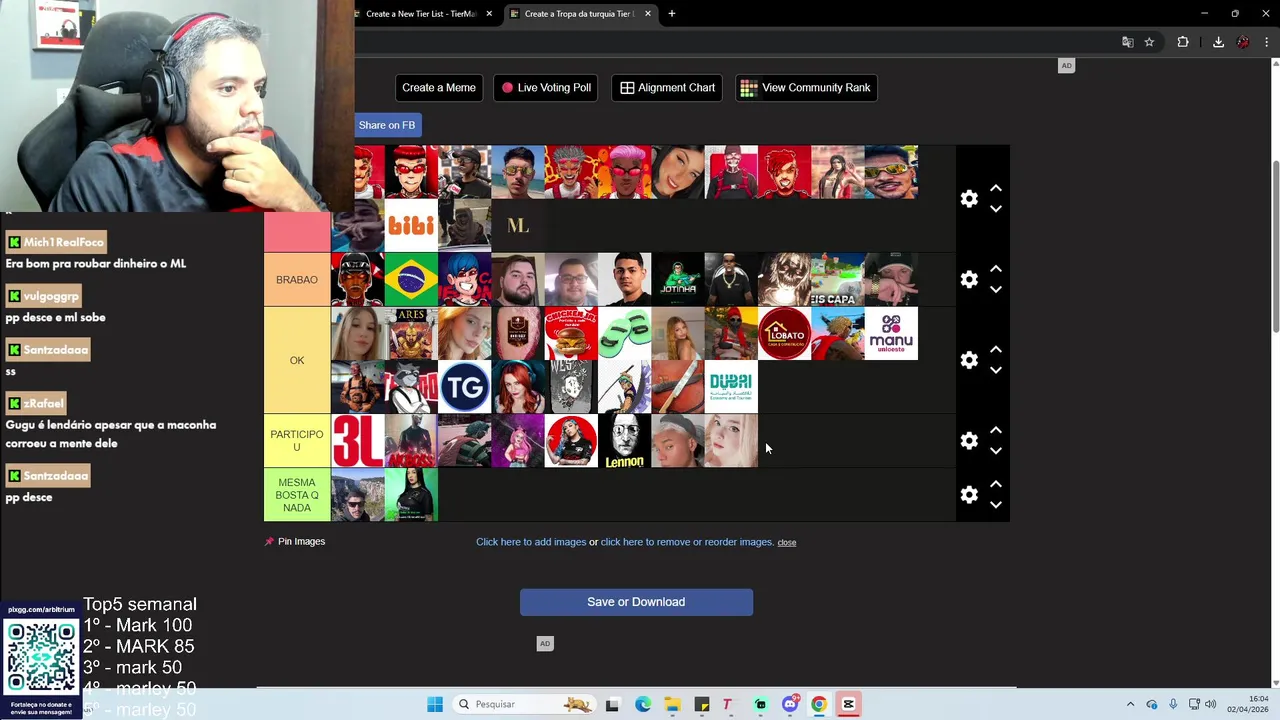This screenshot has height=720, width=1280.
Task: Click the green MESMA BOSTA Q NADA label
Action: click(x=297, y=495)
